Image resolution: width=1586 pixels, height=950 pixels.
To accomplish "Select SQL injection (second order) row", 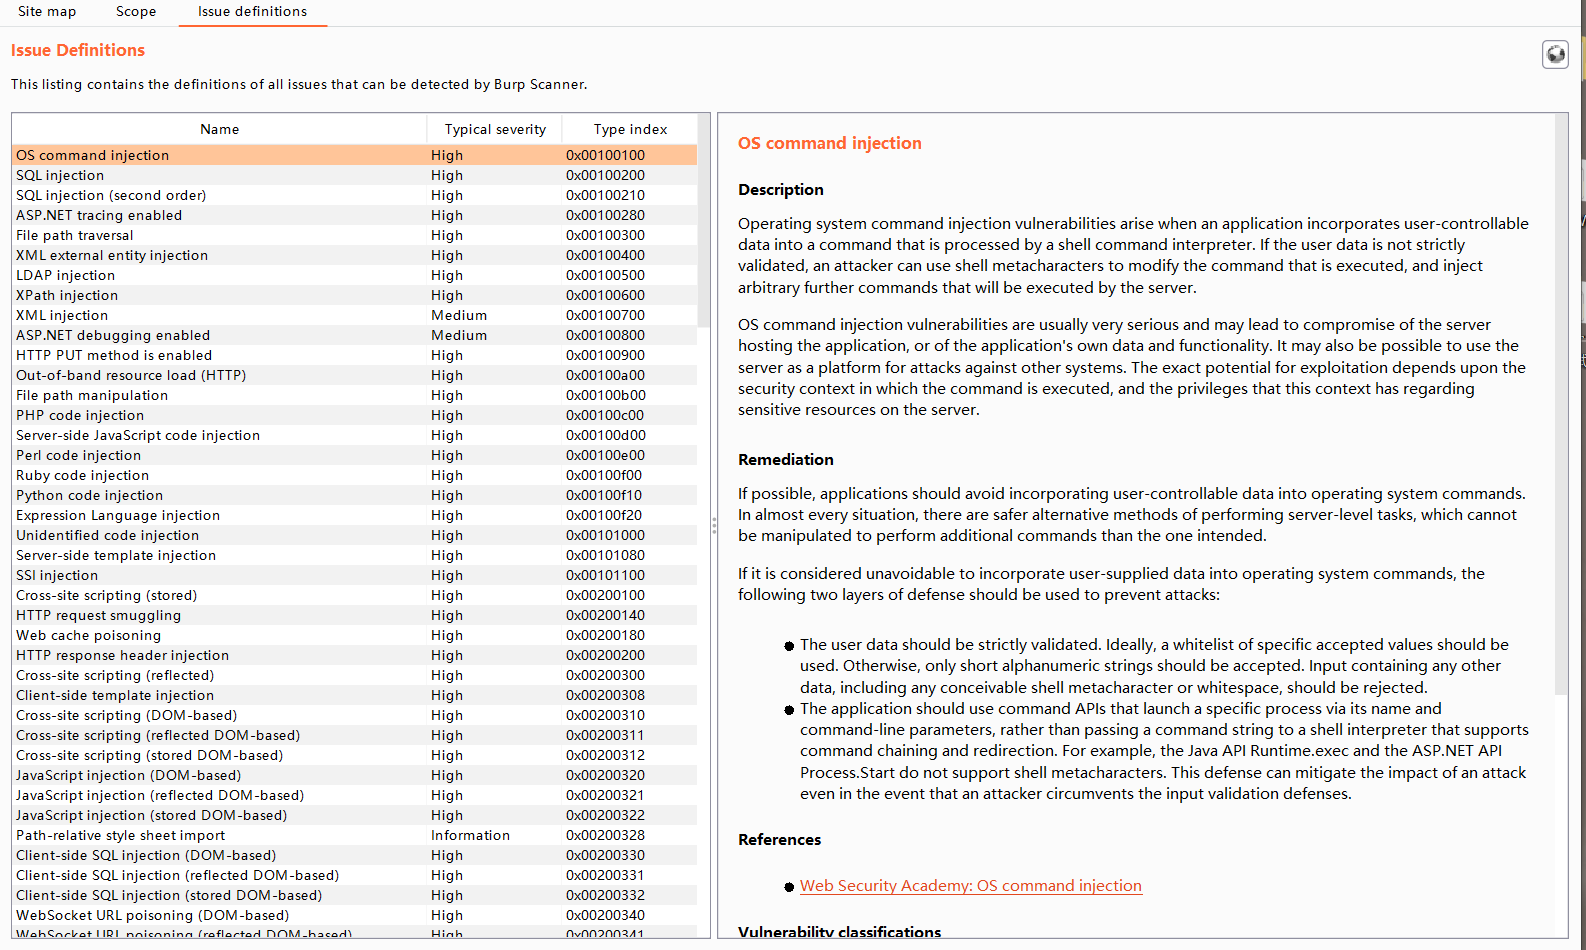I will pos(354,195).
